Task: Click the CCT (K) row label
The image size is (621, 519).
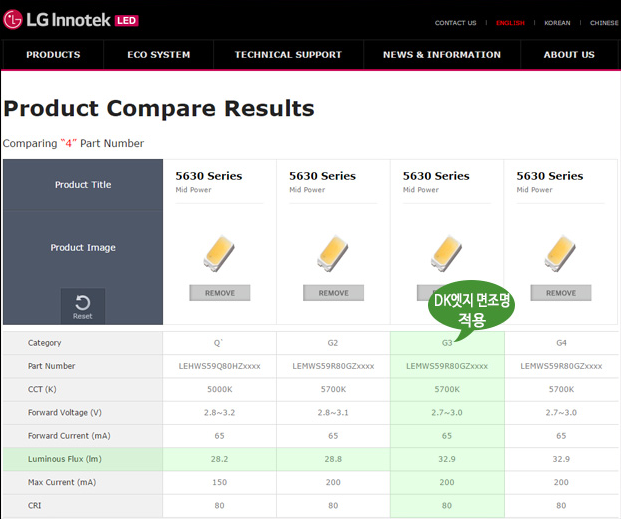Action: (42, 389)
